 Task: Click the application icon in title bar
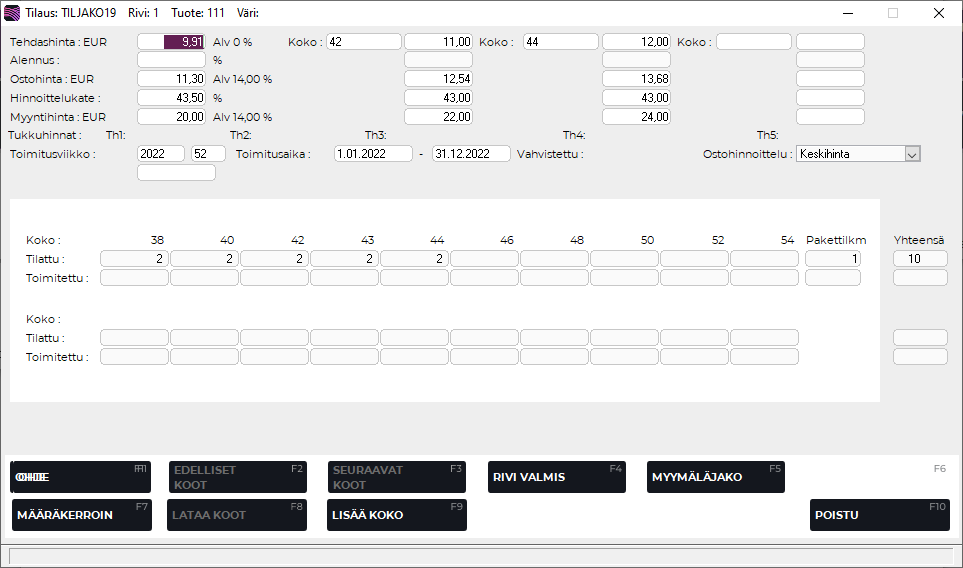click(13, 13)
